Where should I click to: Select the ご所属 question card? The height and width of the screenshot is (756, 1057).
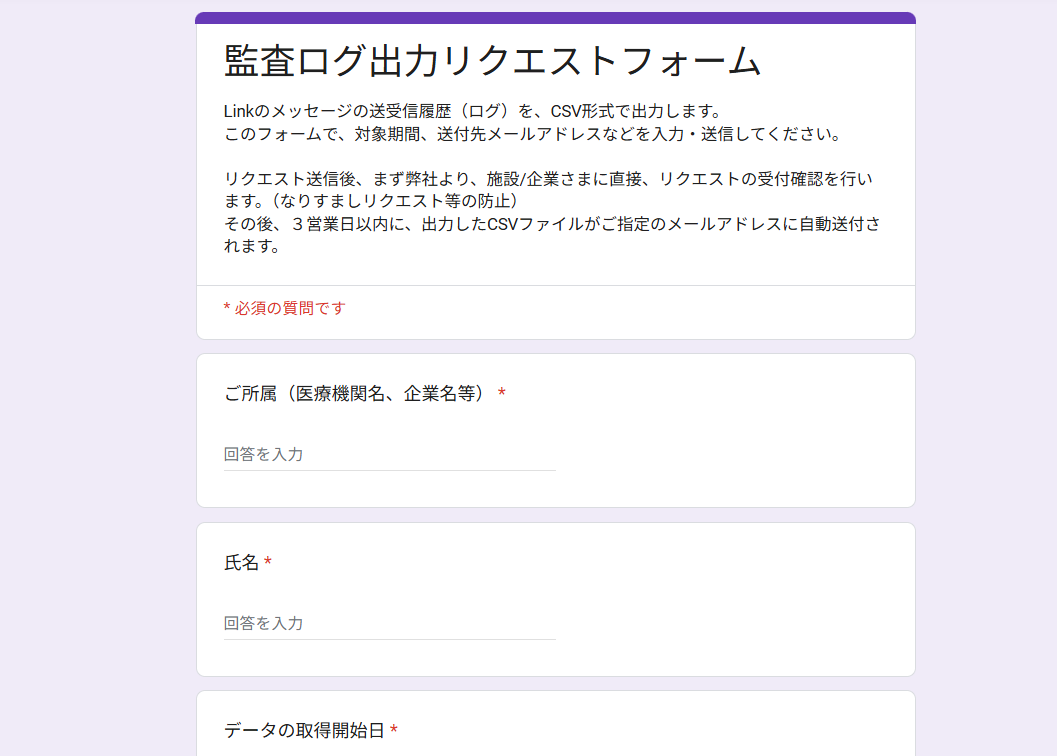(556, 430)
